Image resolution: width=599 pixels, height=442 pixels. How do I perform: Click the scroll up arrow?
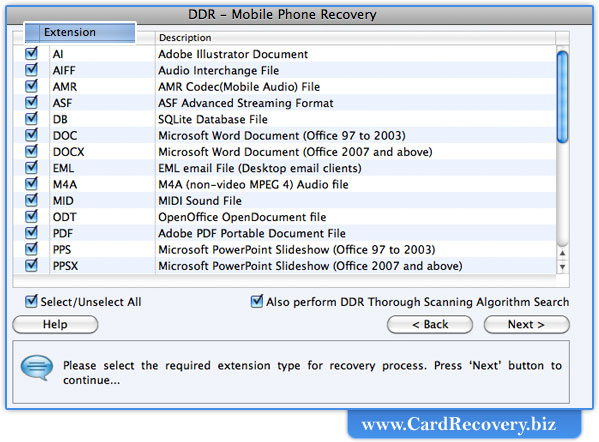click(x=562, y=253)
